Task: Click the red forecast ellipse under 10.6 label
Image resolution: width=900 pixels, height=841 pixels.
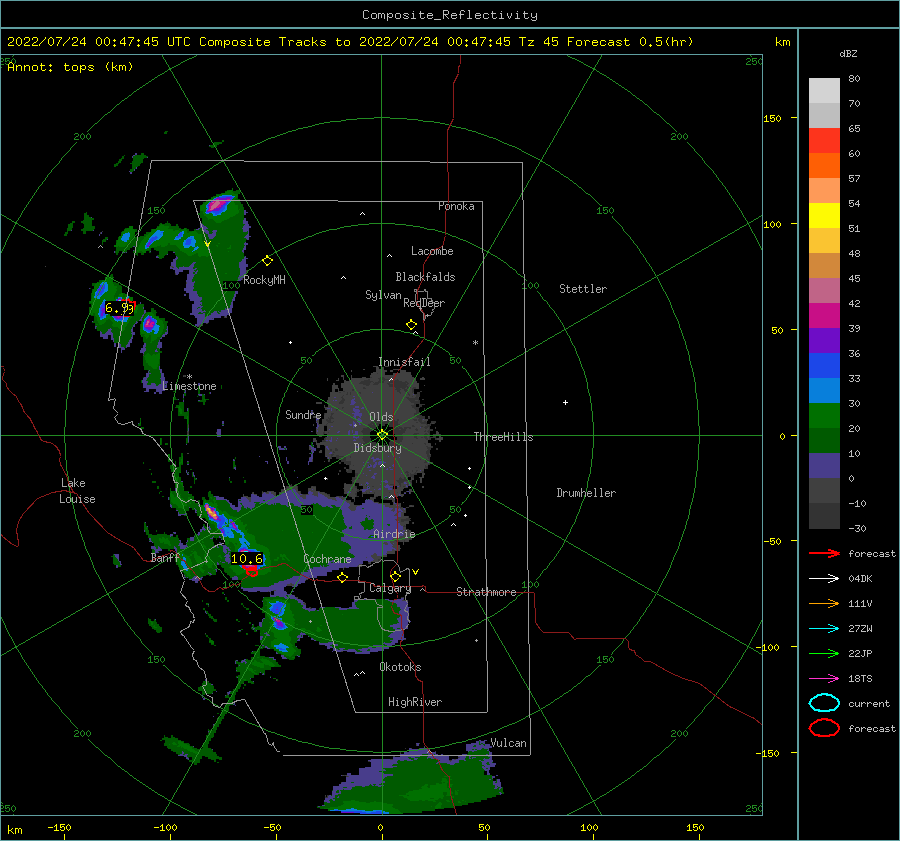Action: (x=251, y=571)
